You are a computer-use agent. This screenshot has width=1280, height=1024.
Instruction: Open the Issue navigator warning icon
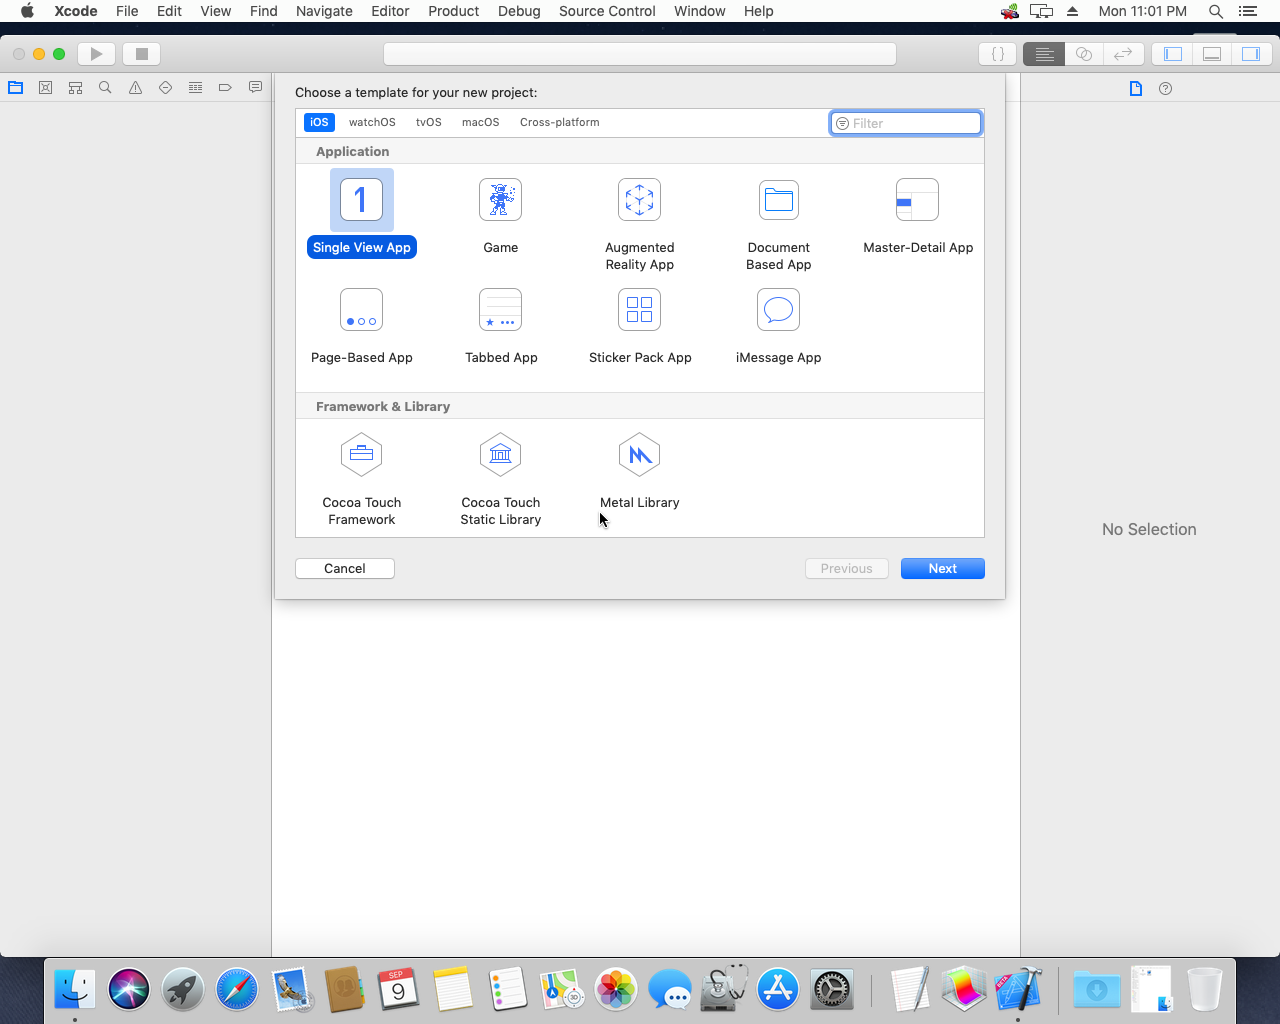[135, 88]
